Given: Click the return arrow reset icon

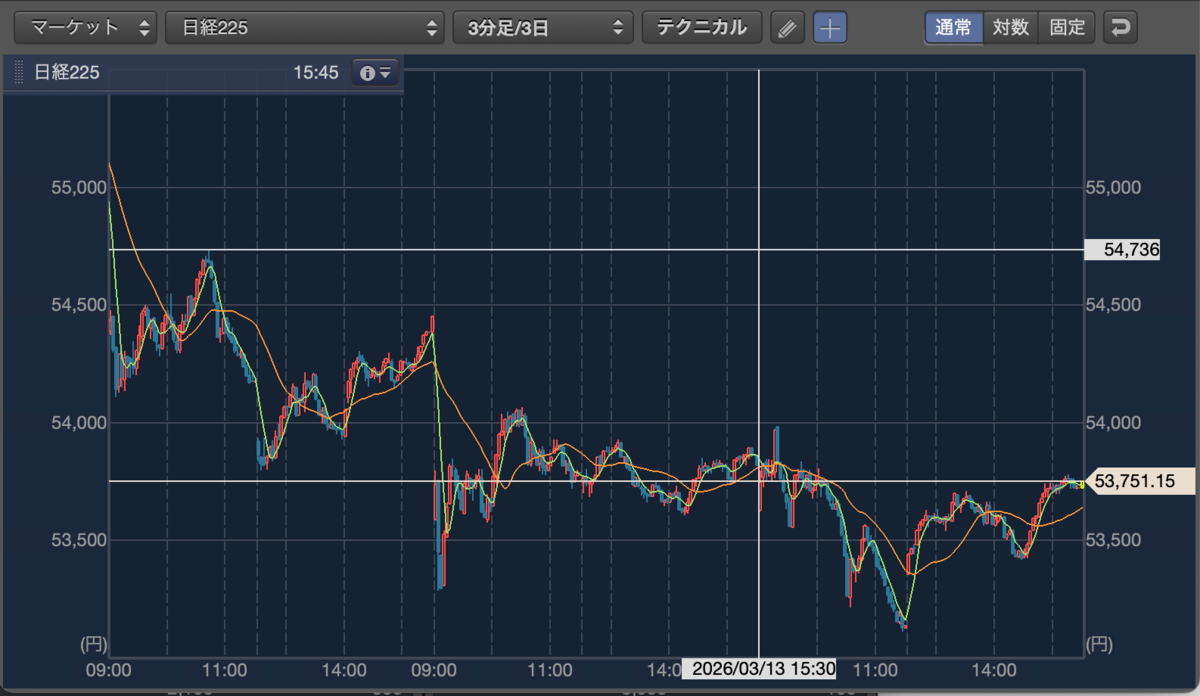Looking at the screenshot, I should coord(1120,27).
